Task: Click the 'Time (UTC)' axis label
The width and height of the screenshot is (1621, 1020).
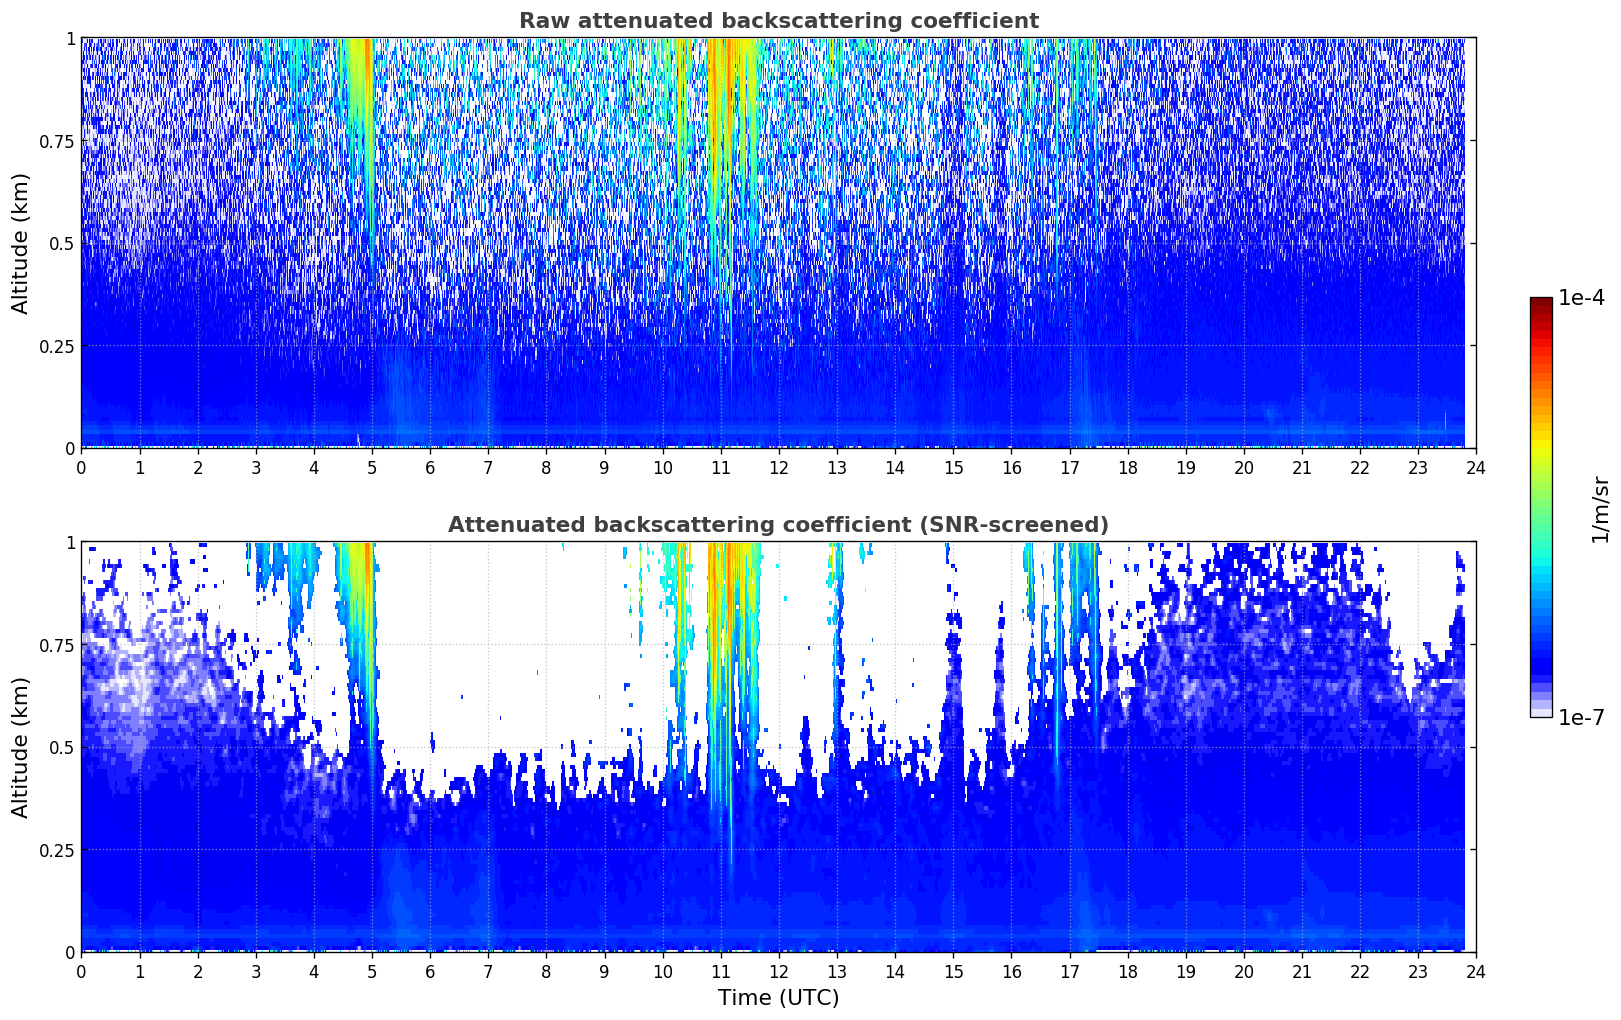Action: (778, 998)
